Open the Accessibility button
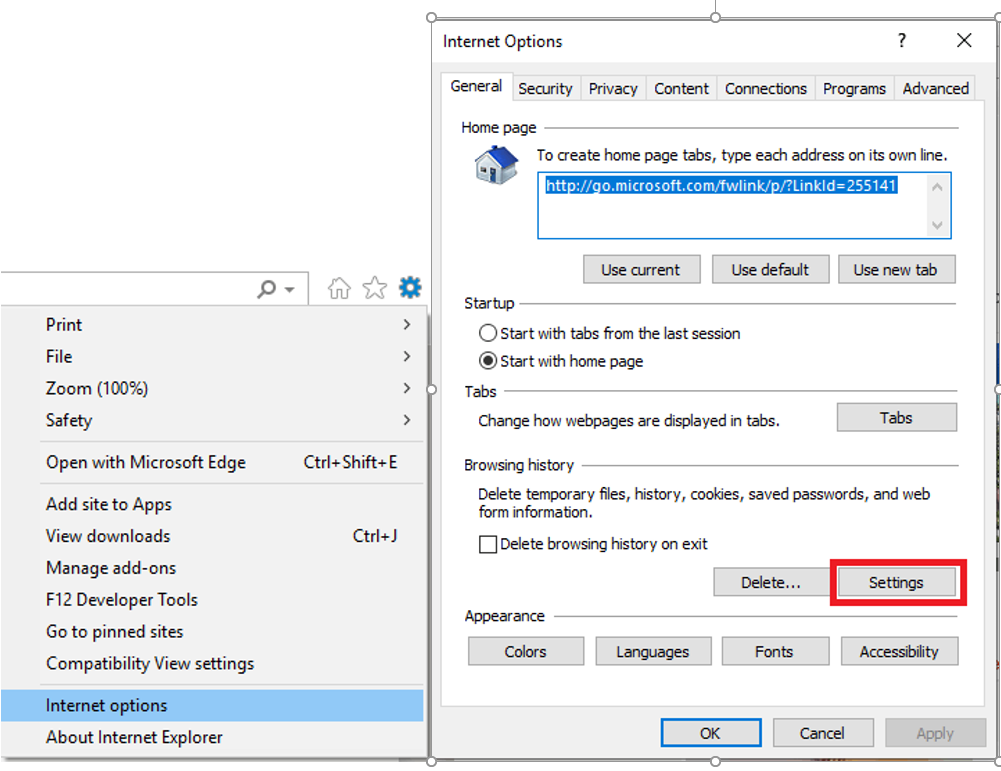The height and width of the screenshot is (771, 1001). [899, 652]
